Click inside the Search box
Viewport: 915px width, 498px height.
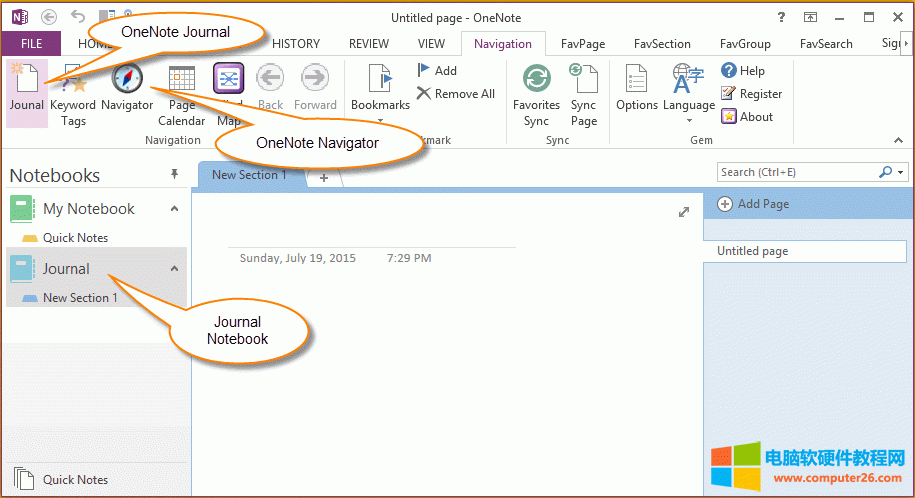click(795, 172)
